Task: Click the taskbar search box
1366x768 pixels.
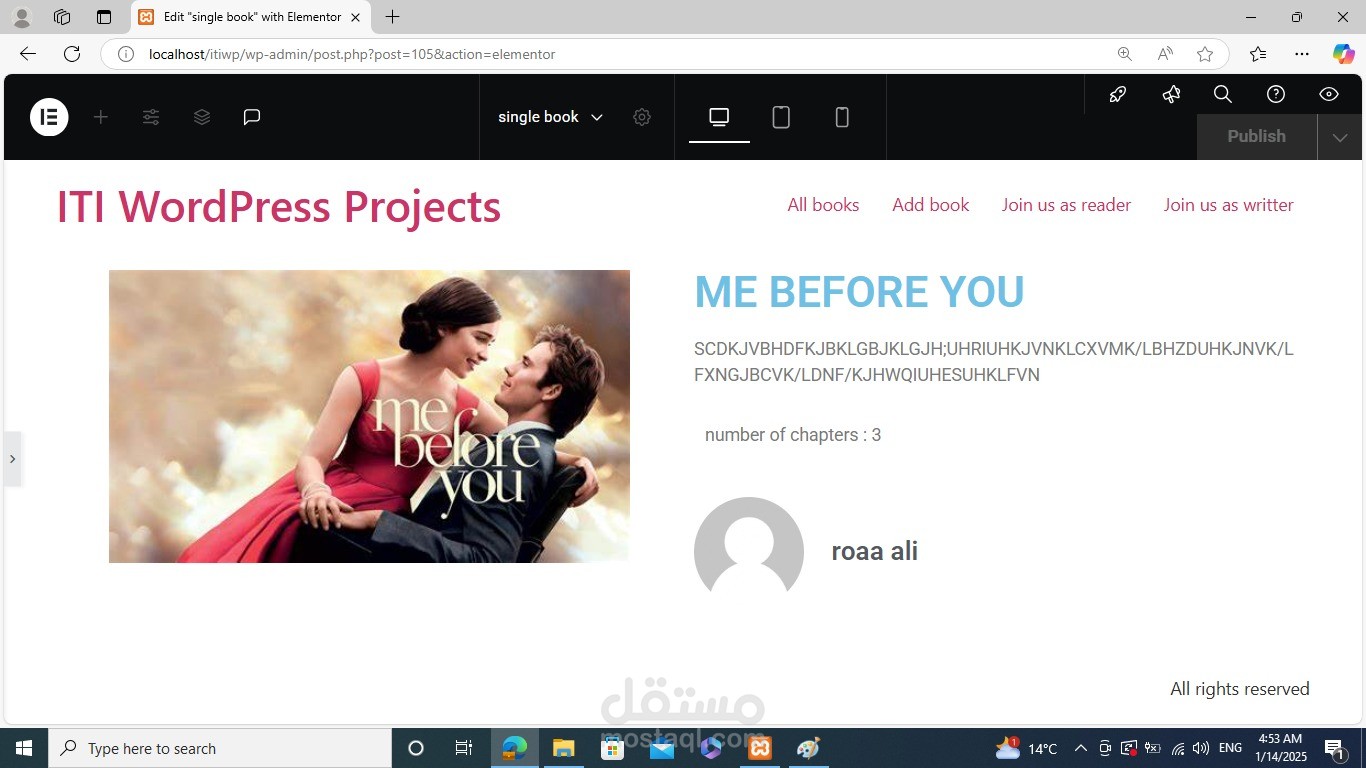Action: tap(220, 748)
